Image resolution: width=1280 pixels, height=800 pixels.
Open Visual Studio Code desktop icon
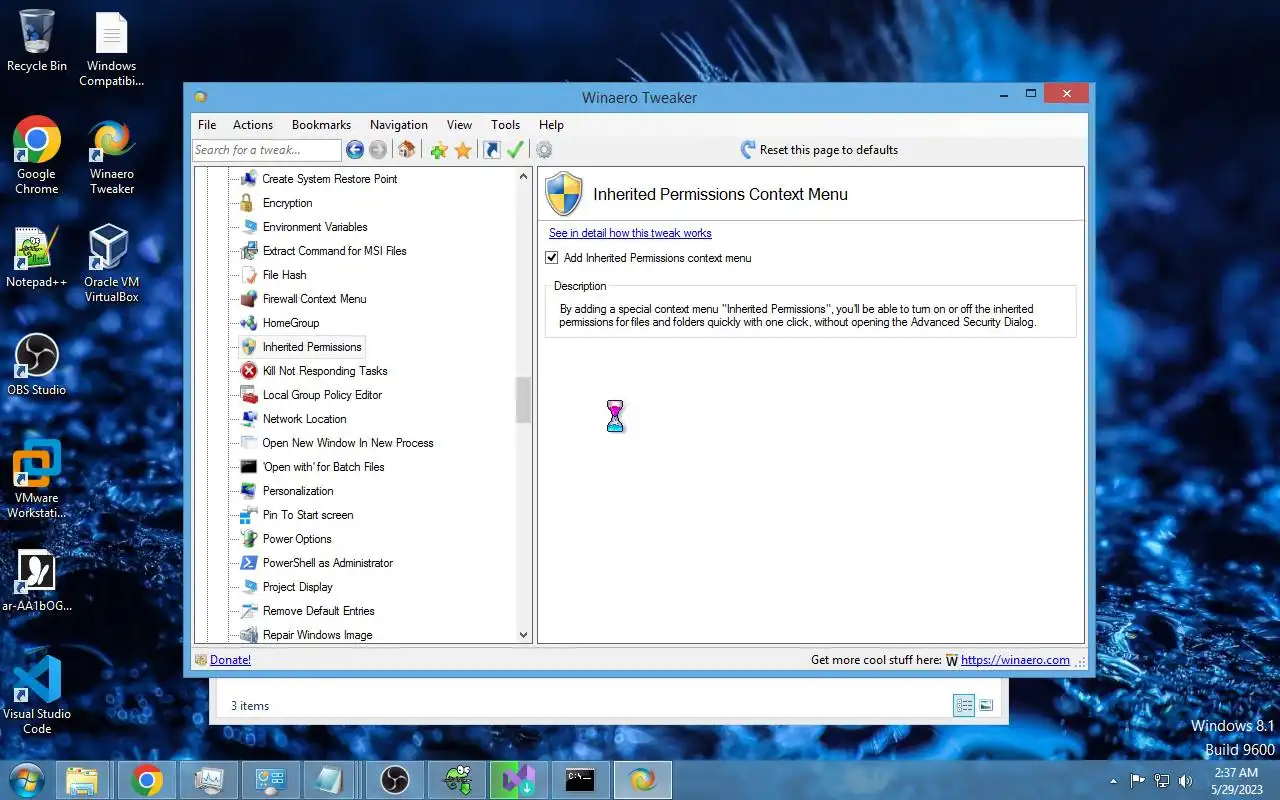point(37,696)
